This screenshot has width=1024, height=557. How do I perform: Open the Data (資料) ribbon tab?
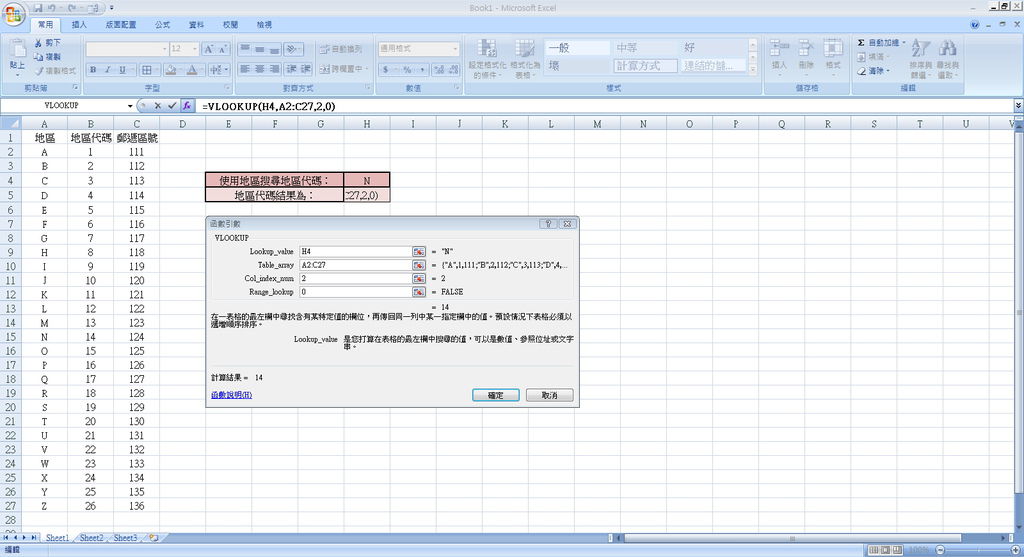click(x=197, y=25)
